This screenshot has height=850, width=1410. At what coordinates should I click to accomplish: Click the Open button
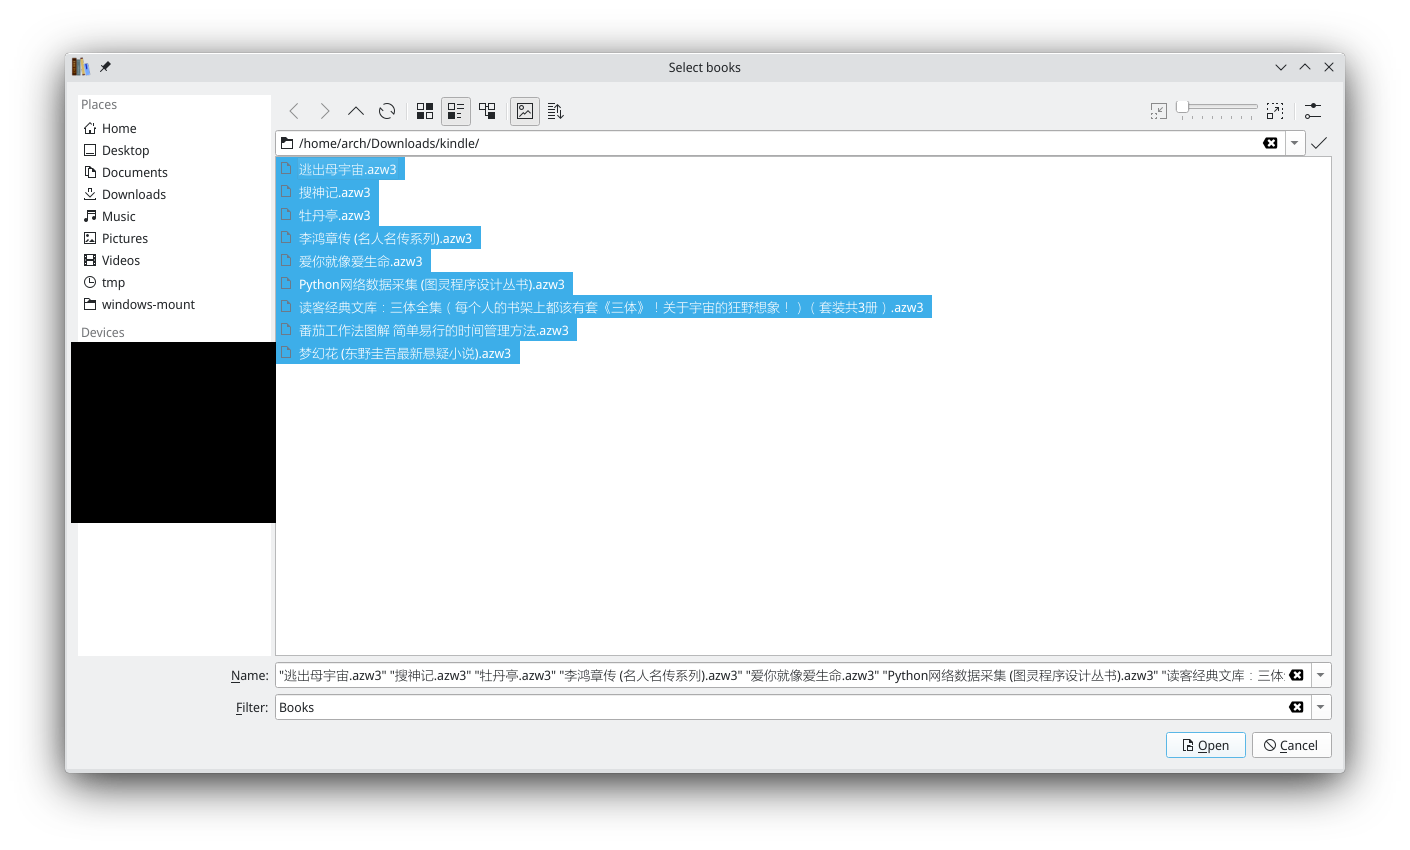[1205, 745]
